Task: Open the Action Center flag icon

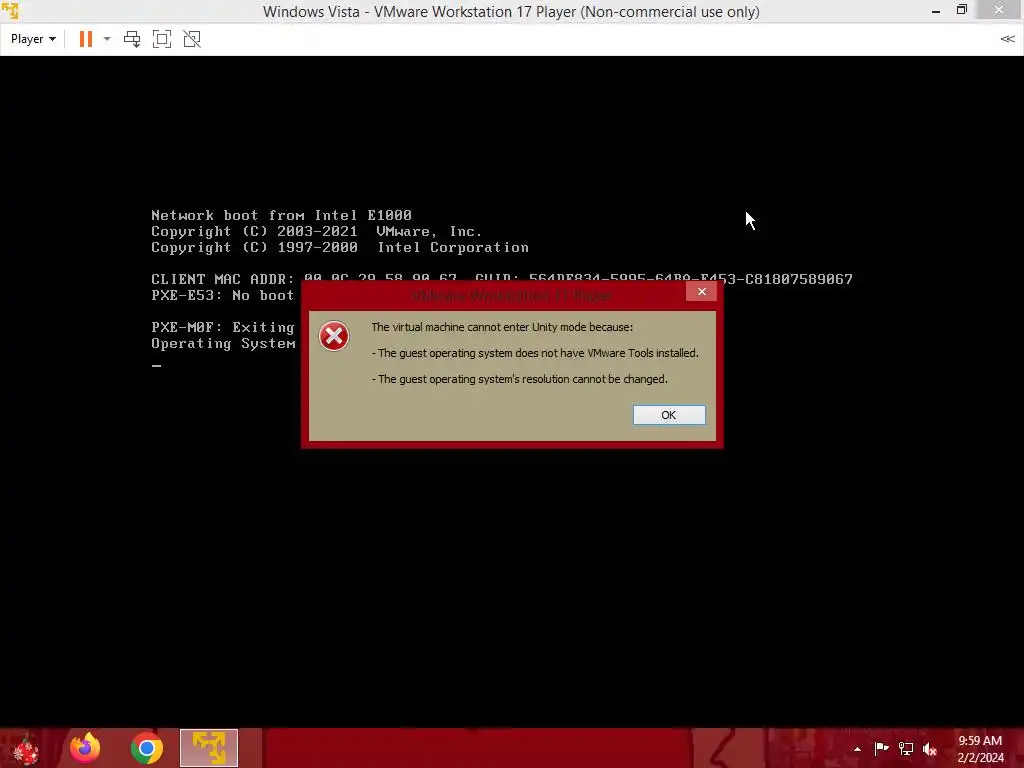Action: 881,748
